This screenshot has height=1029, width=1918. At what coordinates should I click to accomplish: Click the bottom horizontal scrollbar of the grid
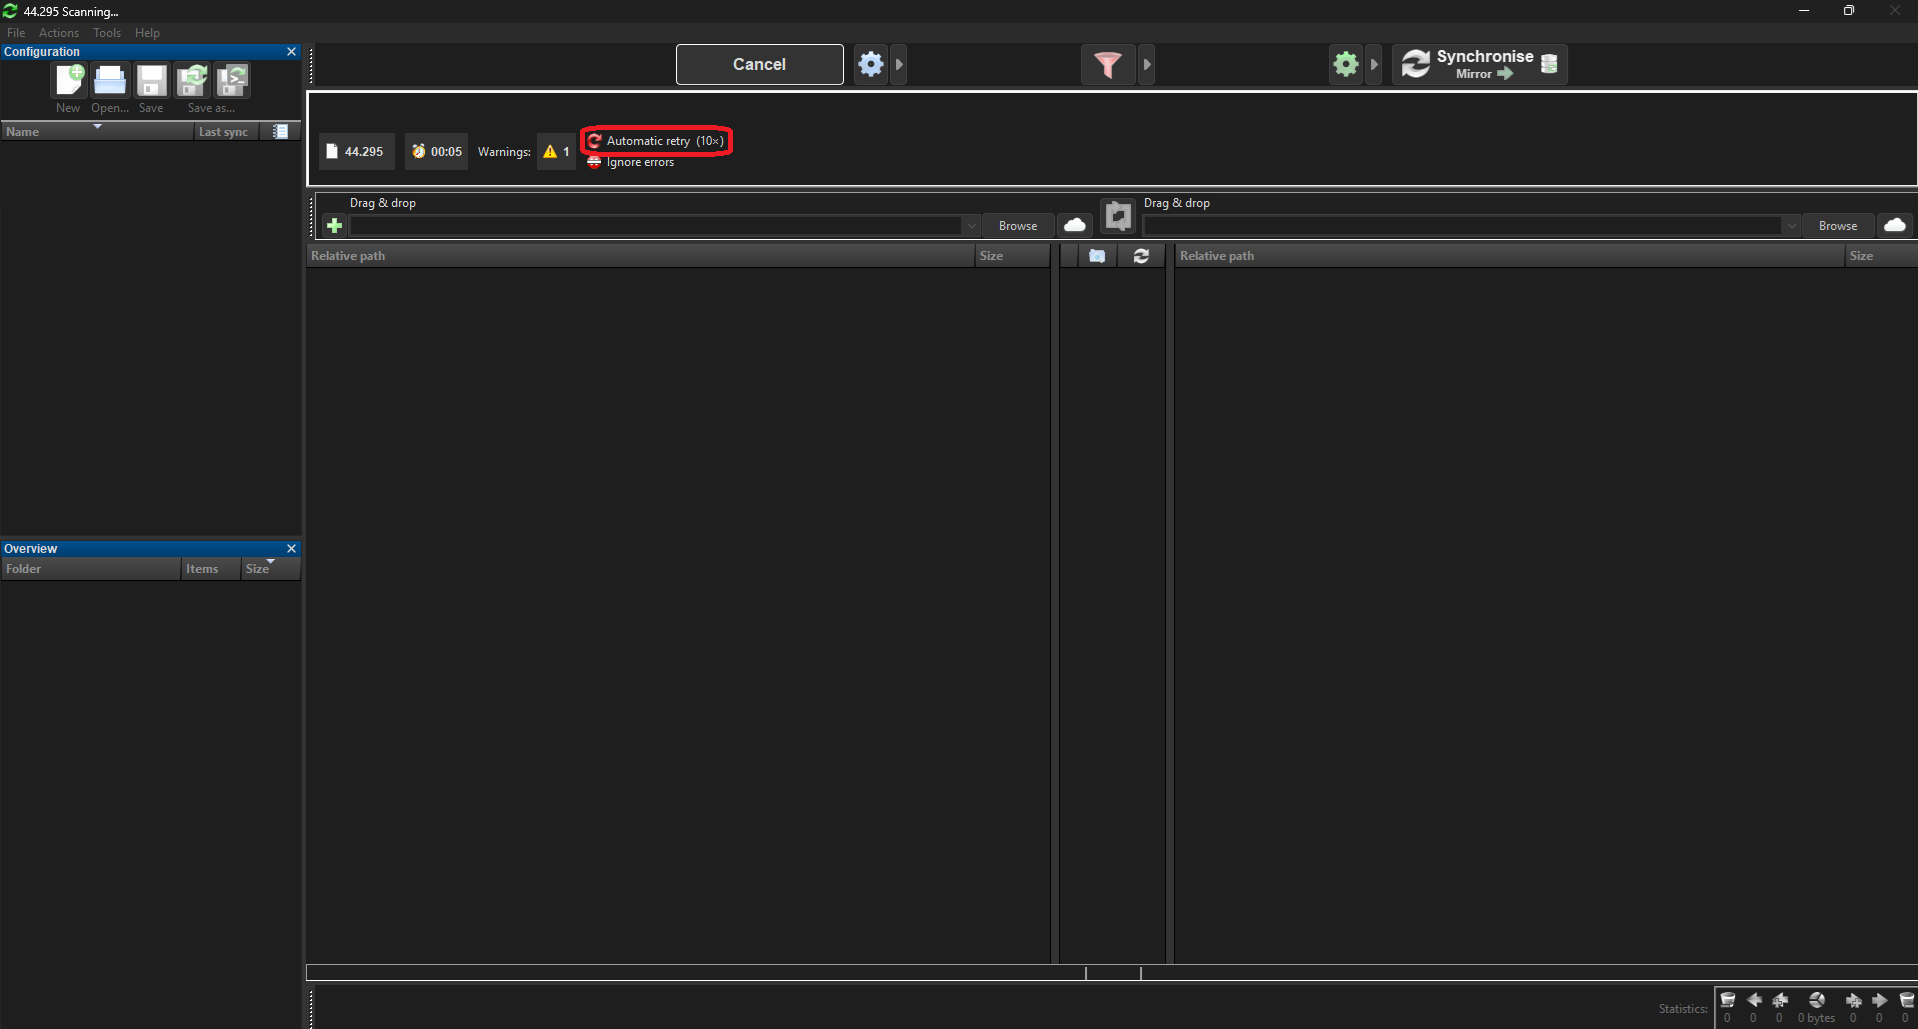1112,973
